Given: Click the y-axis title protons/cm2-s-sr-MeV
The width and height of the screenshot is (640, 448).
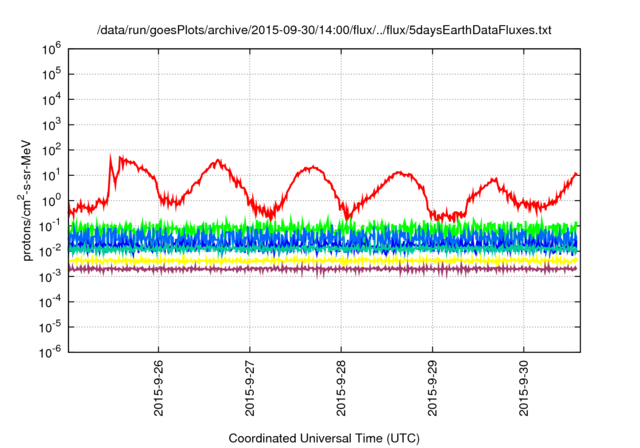Looking at the screenshot, I should (x=25, y=200).
